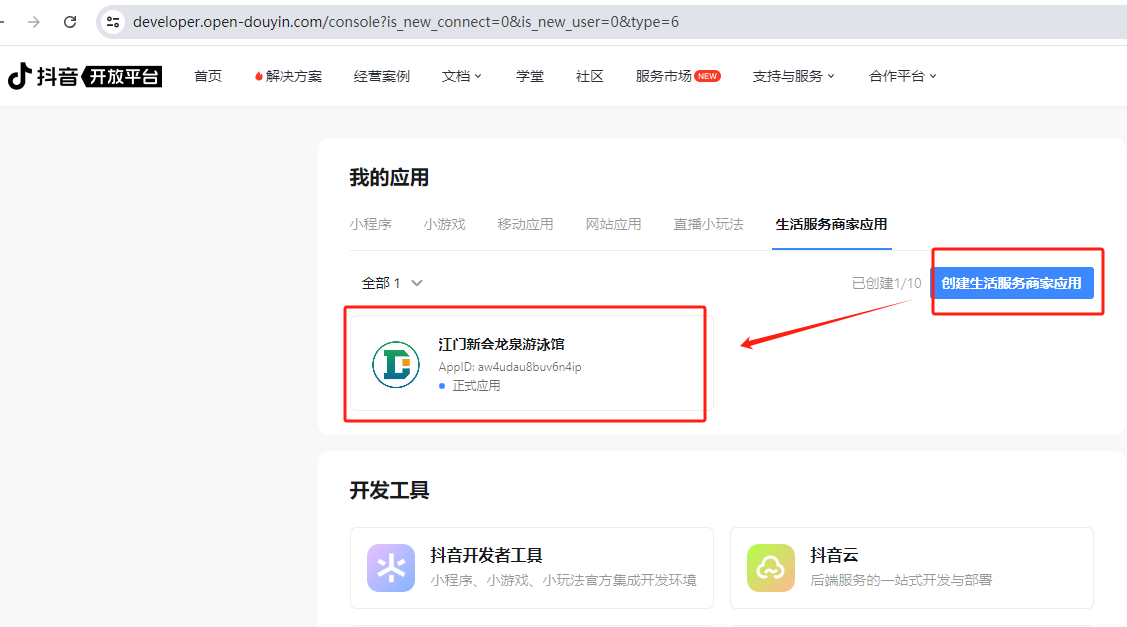This screenshot has width=1127, height=627.
Task: Click the 创建生活服务商家应用 button
Action: (x=1015, y=283)
